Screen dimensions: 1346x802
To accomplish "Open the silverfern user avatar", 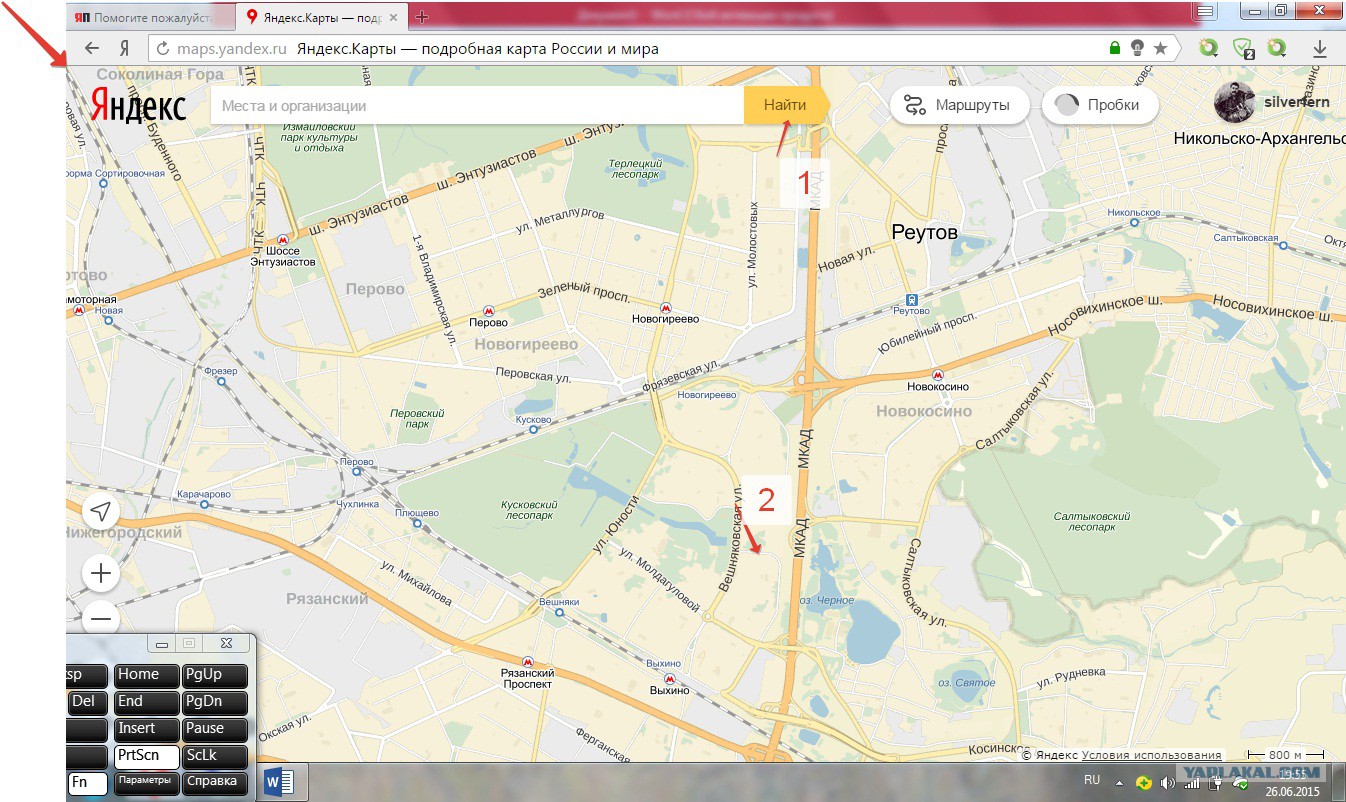I will (1234, 102).
